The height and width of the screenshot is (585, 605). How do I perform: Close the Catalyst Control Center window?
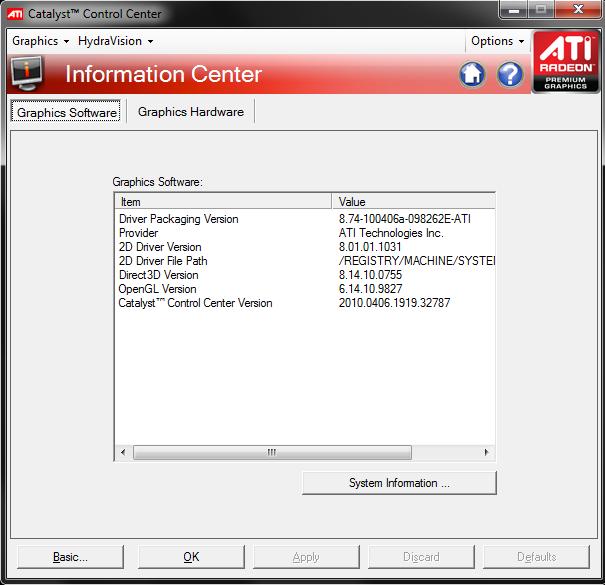[x=578, y=10]
